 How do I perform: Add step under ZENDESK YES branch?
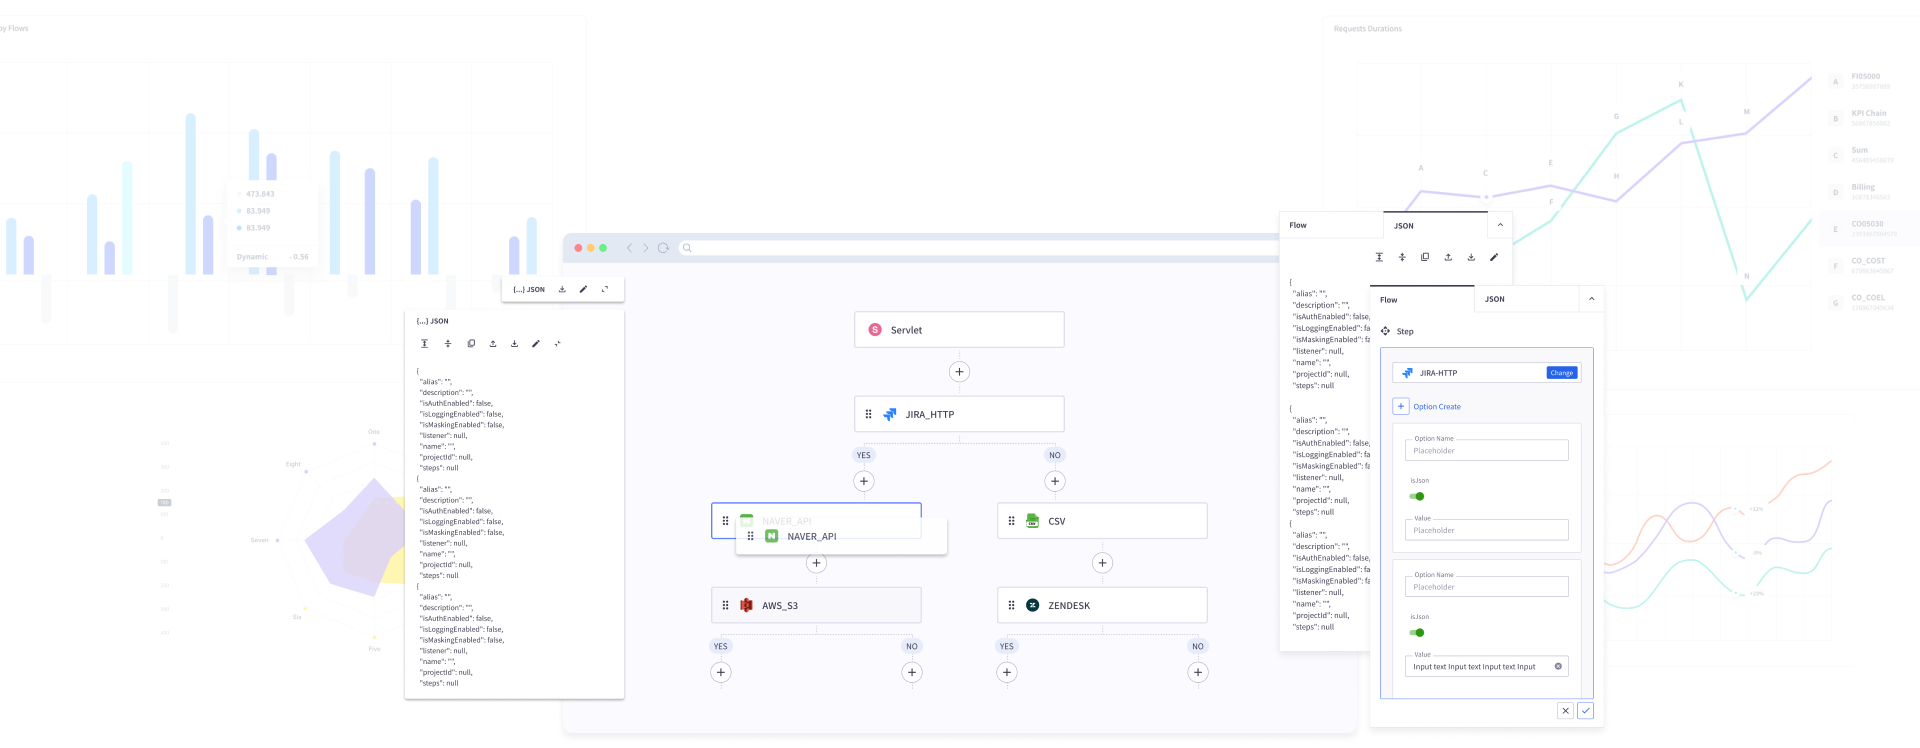click(x=1007, y=673)
